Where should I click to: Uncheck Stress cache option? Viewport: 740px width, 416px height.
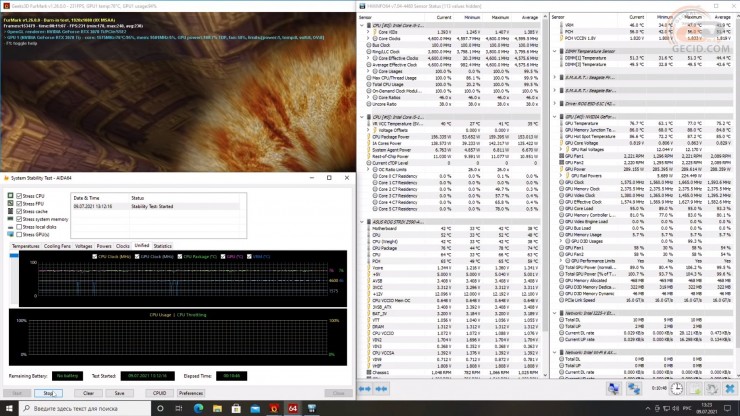[19, 212]
